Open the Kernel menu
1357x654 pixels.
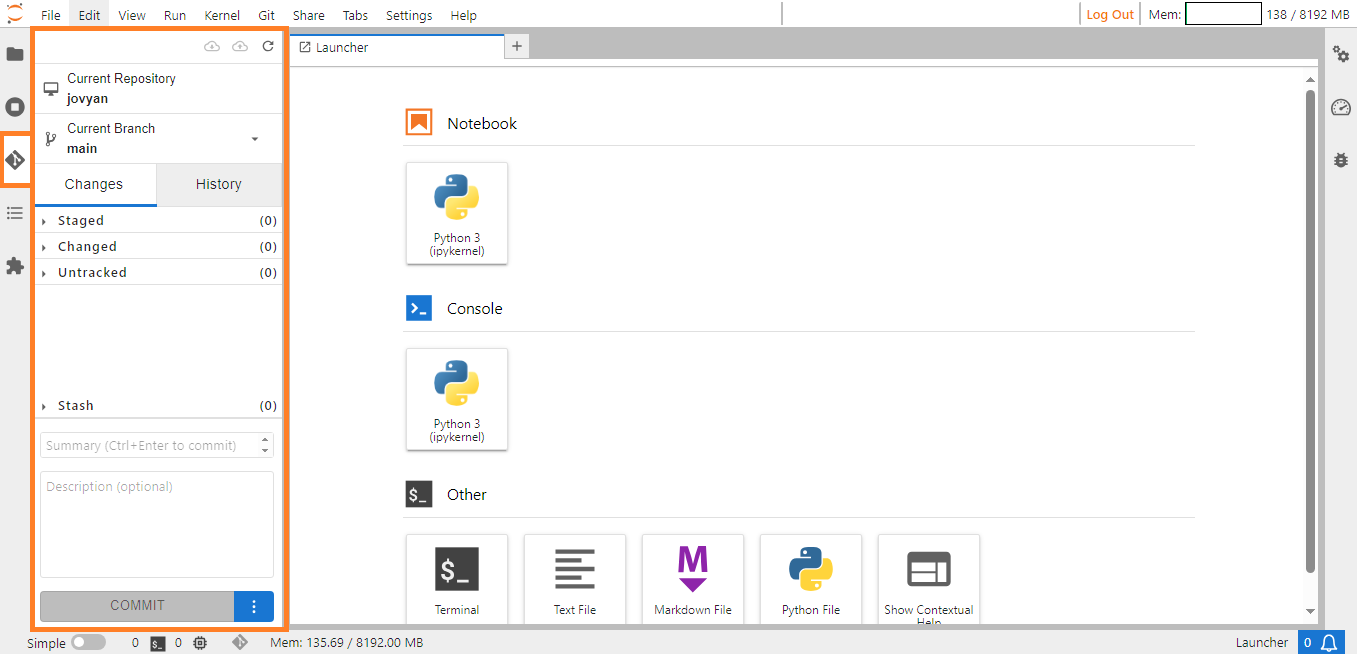coord(222,15)
